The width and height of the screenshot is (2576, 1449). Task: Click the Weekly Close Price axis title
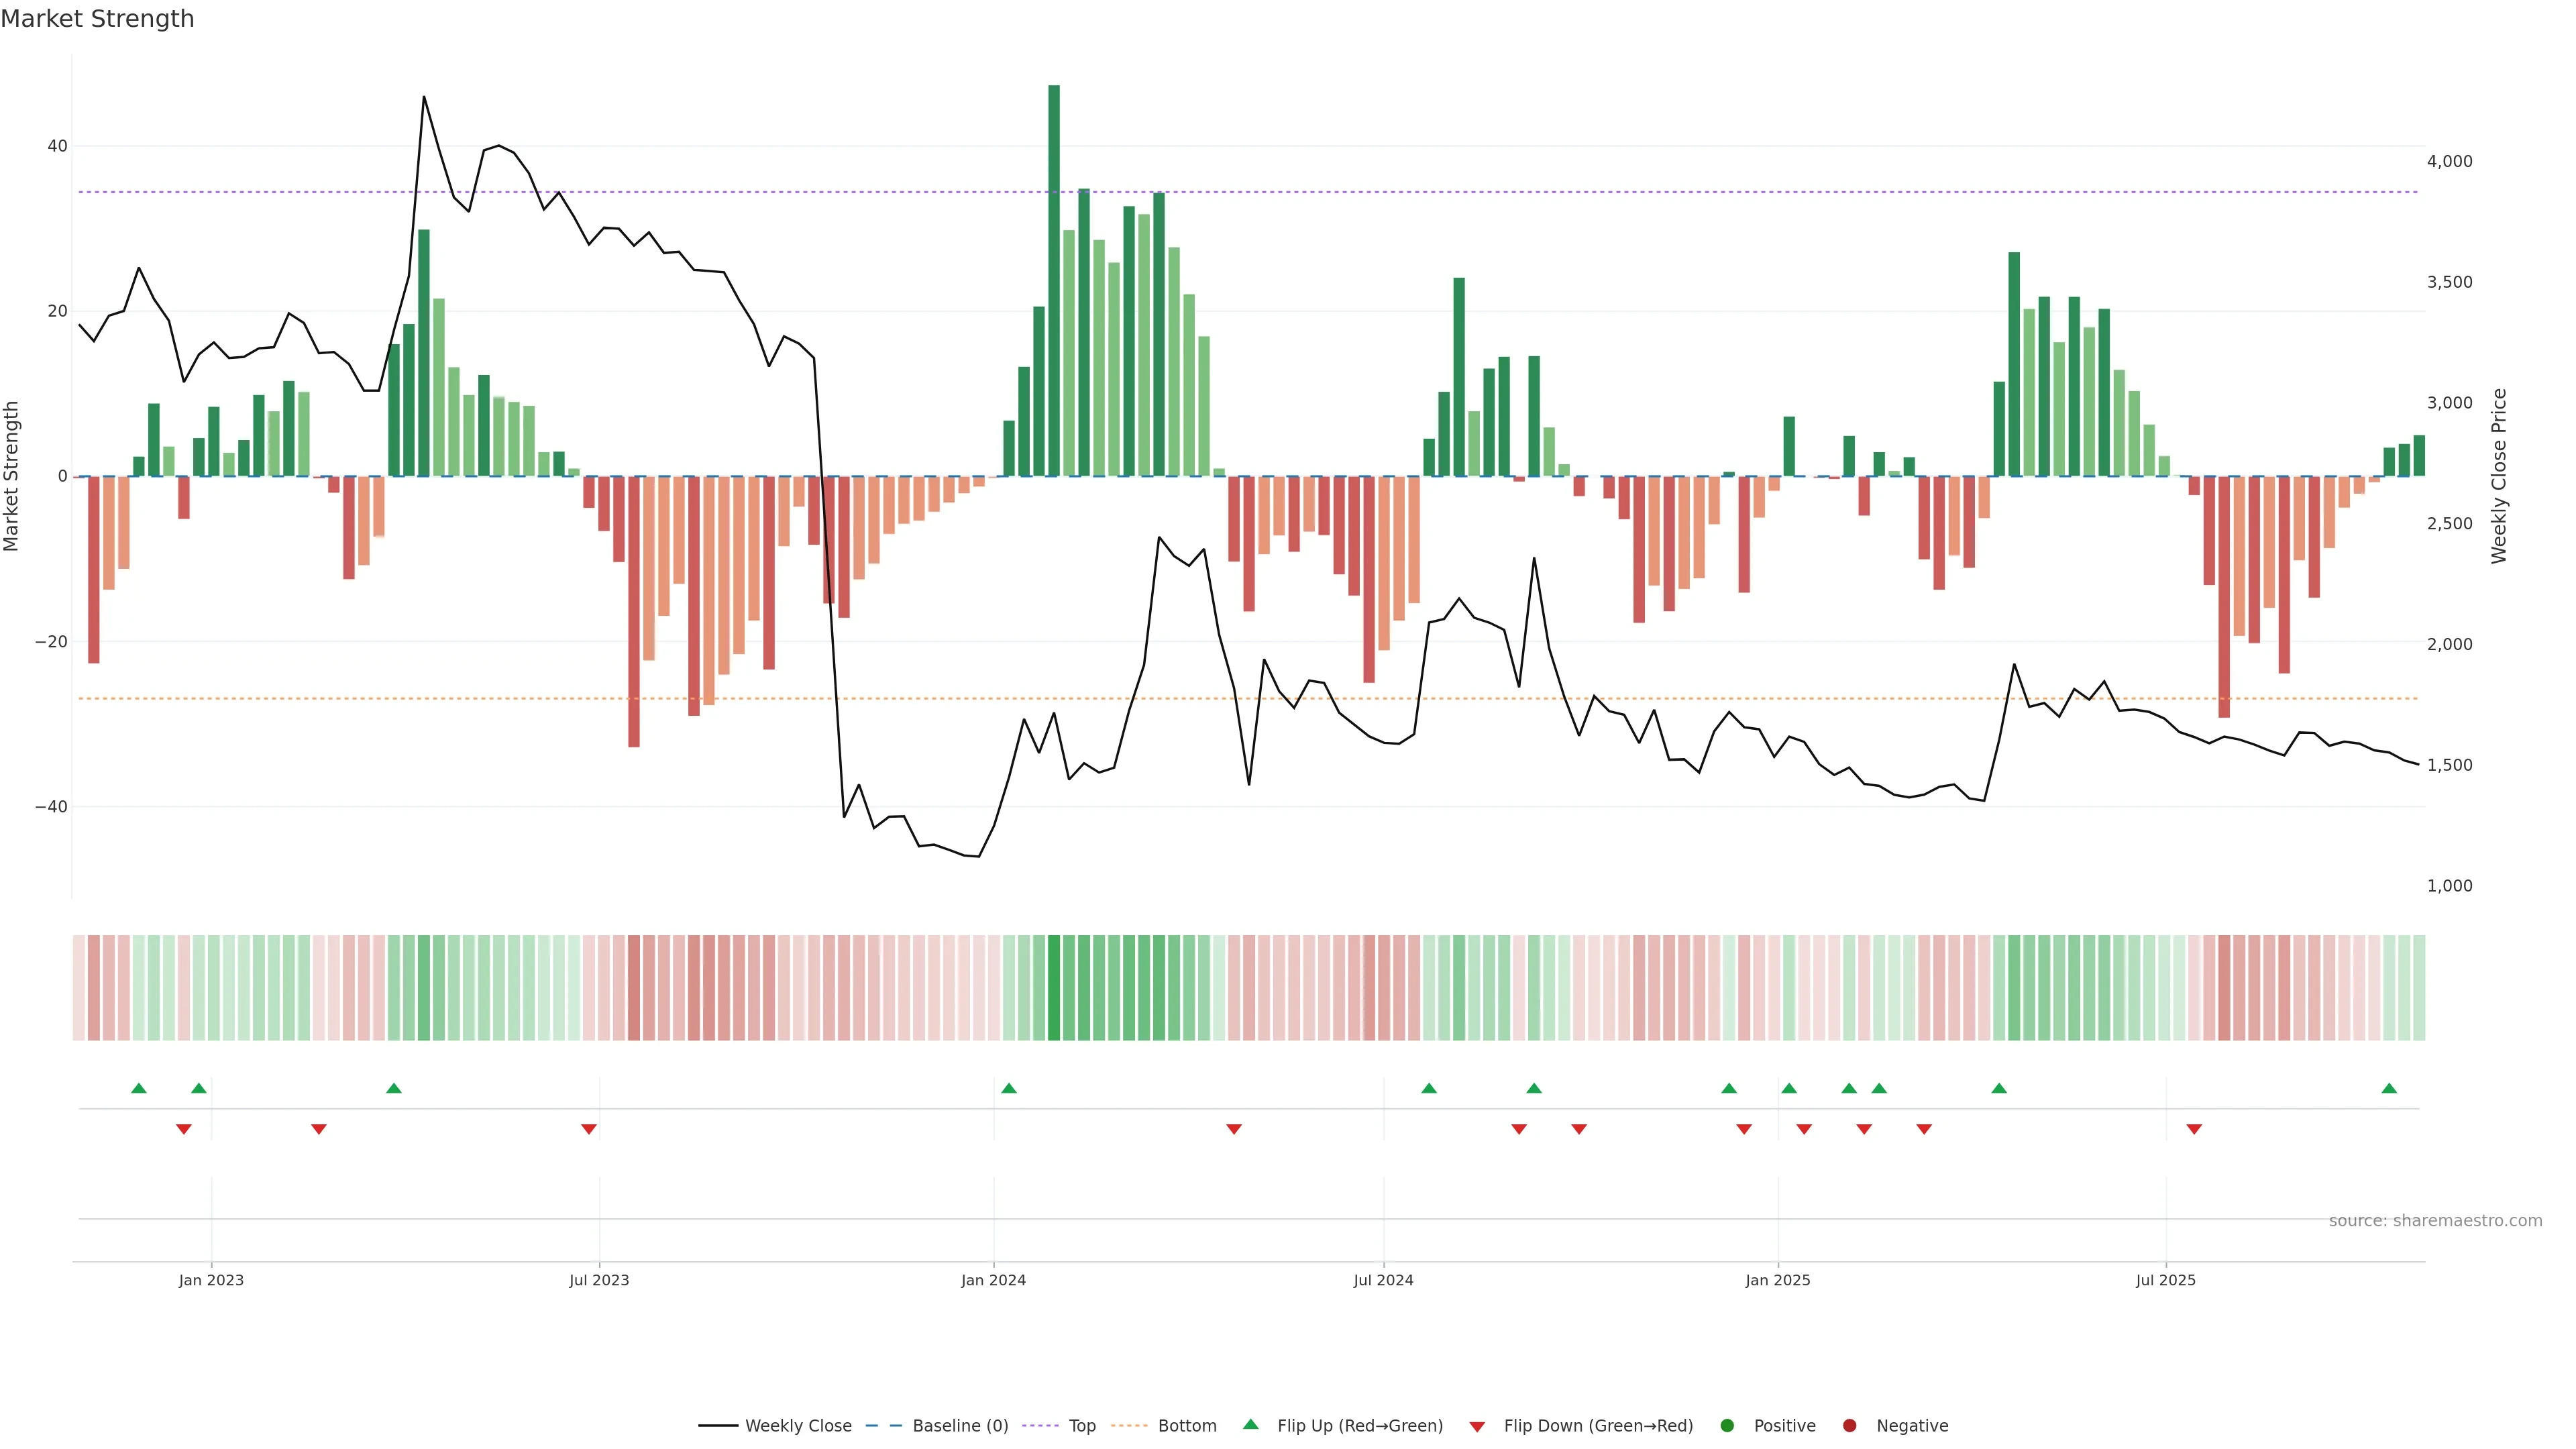pyautogui.click(x=2499, y=476)
